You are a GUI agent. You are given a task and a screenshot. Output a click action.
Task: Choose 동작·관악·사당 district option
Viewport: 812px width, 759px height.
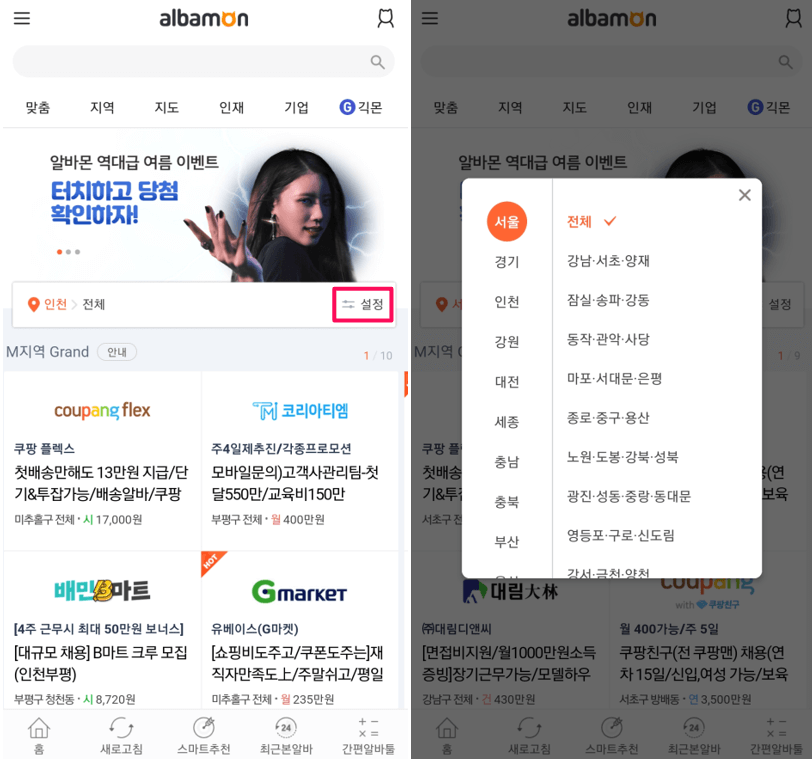pyautogui.click(x=608, y=339)
